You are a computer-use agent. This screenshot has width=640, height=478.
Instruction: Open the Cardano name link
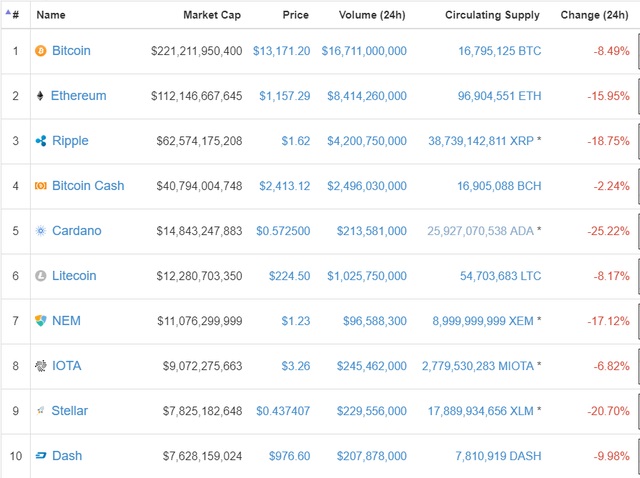[x=77, y=231]
